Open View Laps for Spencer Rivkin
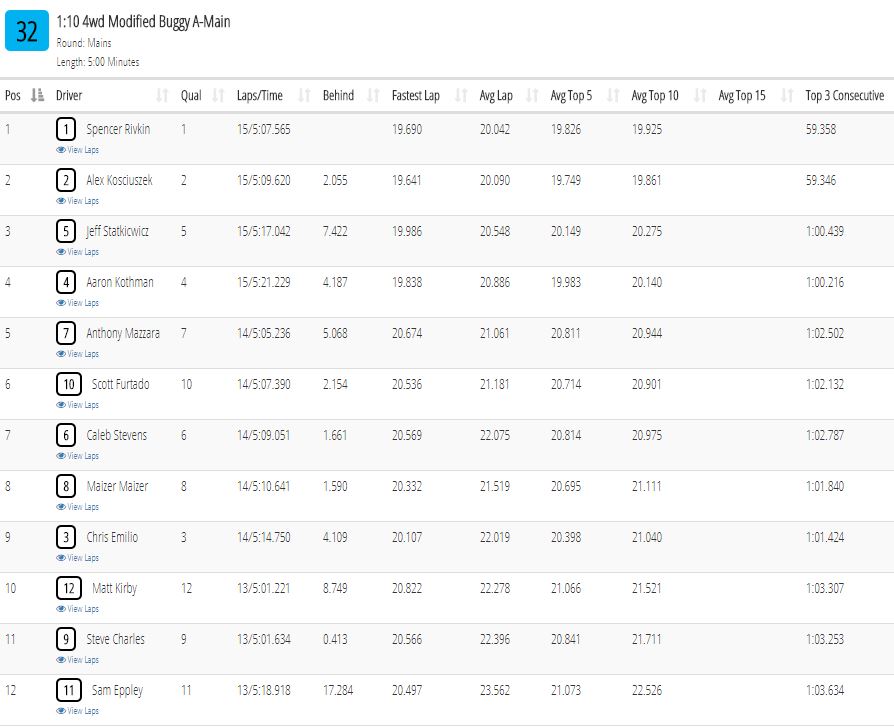The height and width of the screenshot is (727, 894). 78,150
